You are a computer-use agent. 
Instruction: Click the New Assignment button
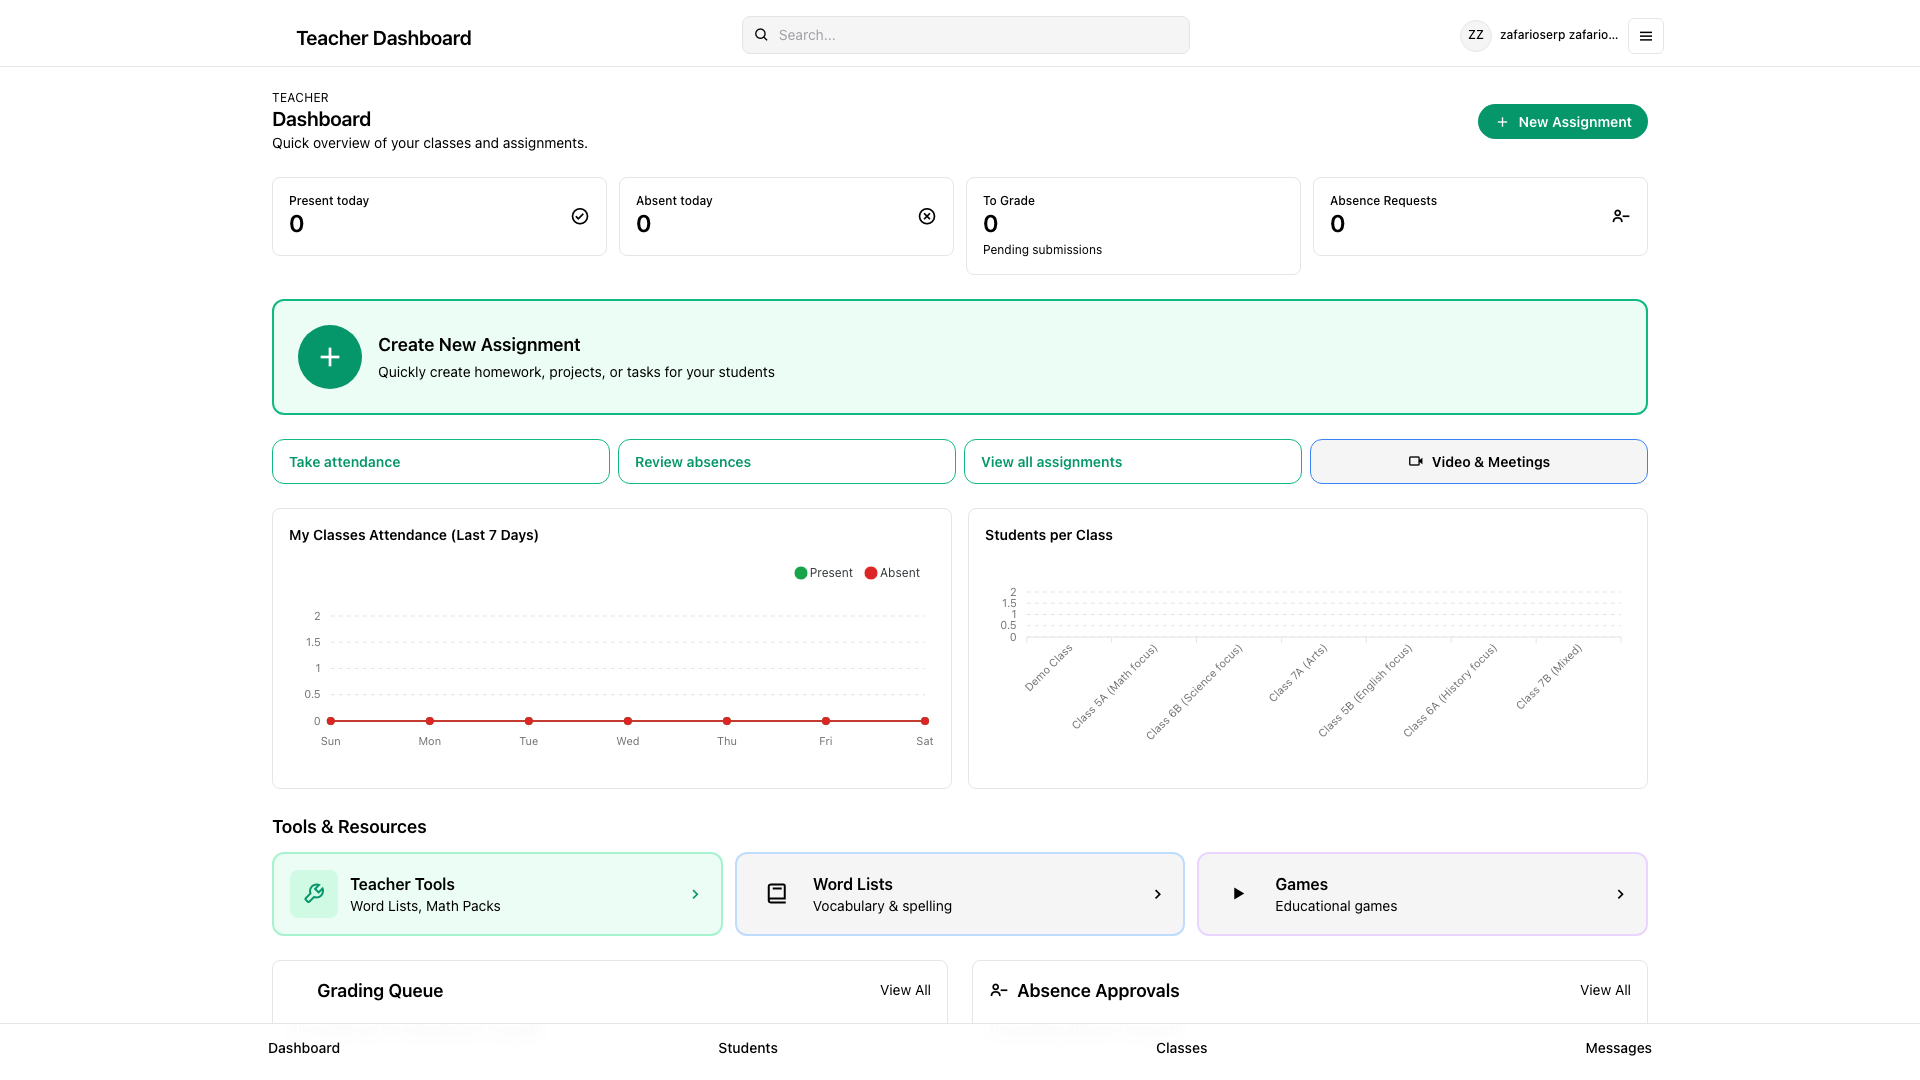tap(1563, 122)
